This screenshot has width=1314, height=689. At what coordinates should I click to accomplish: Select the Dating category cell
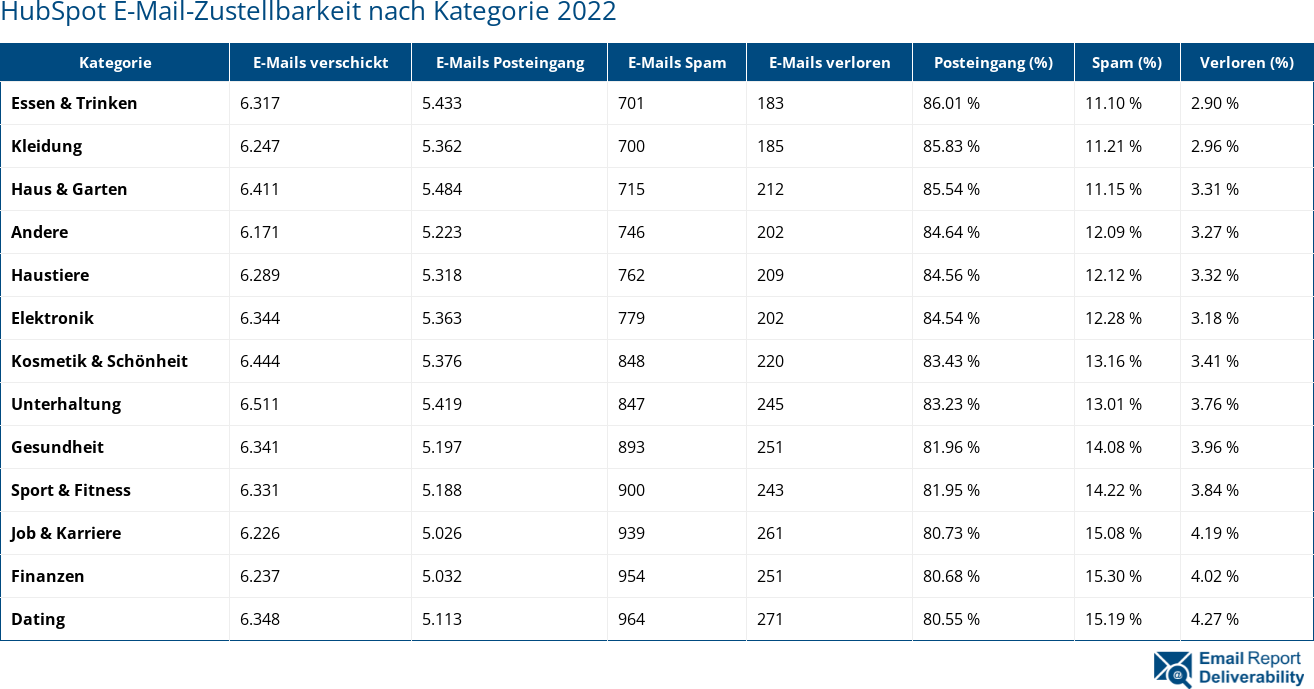[x=38, y=619]
